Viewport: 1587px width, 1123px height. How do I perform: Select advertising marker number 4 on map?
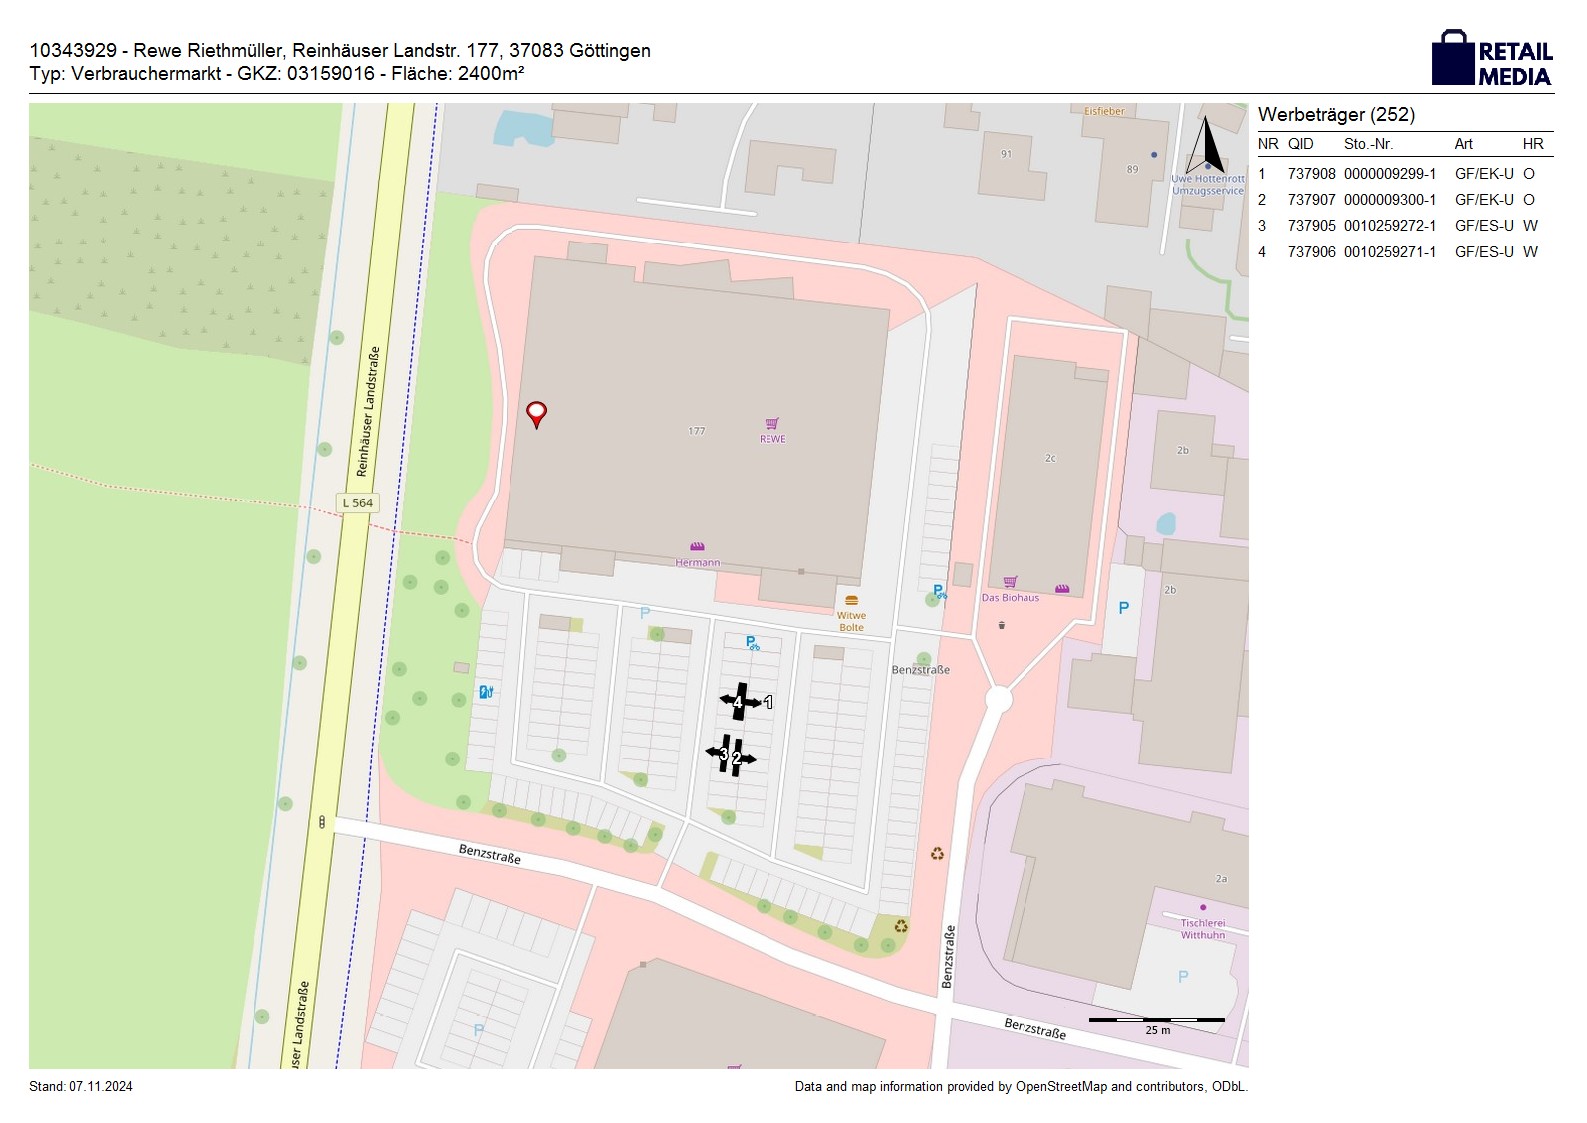coord(738,703)
